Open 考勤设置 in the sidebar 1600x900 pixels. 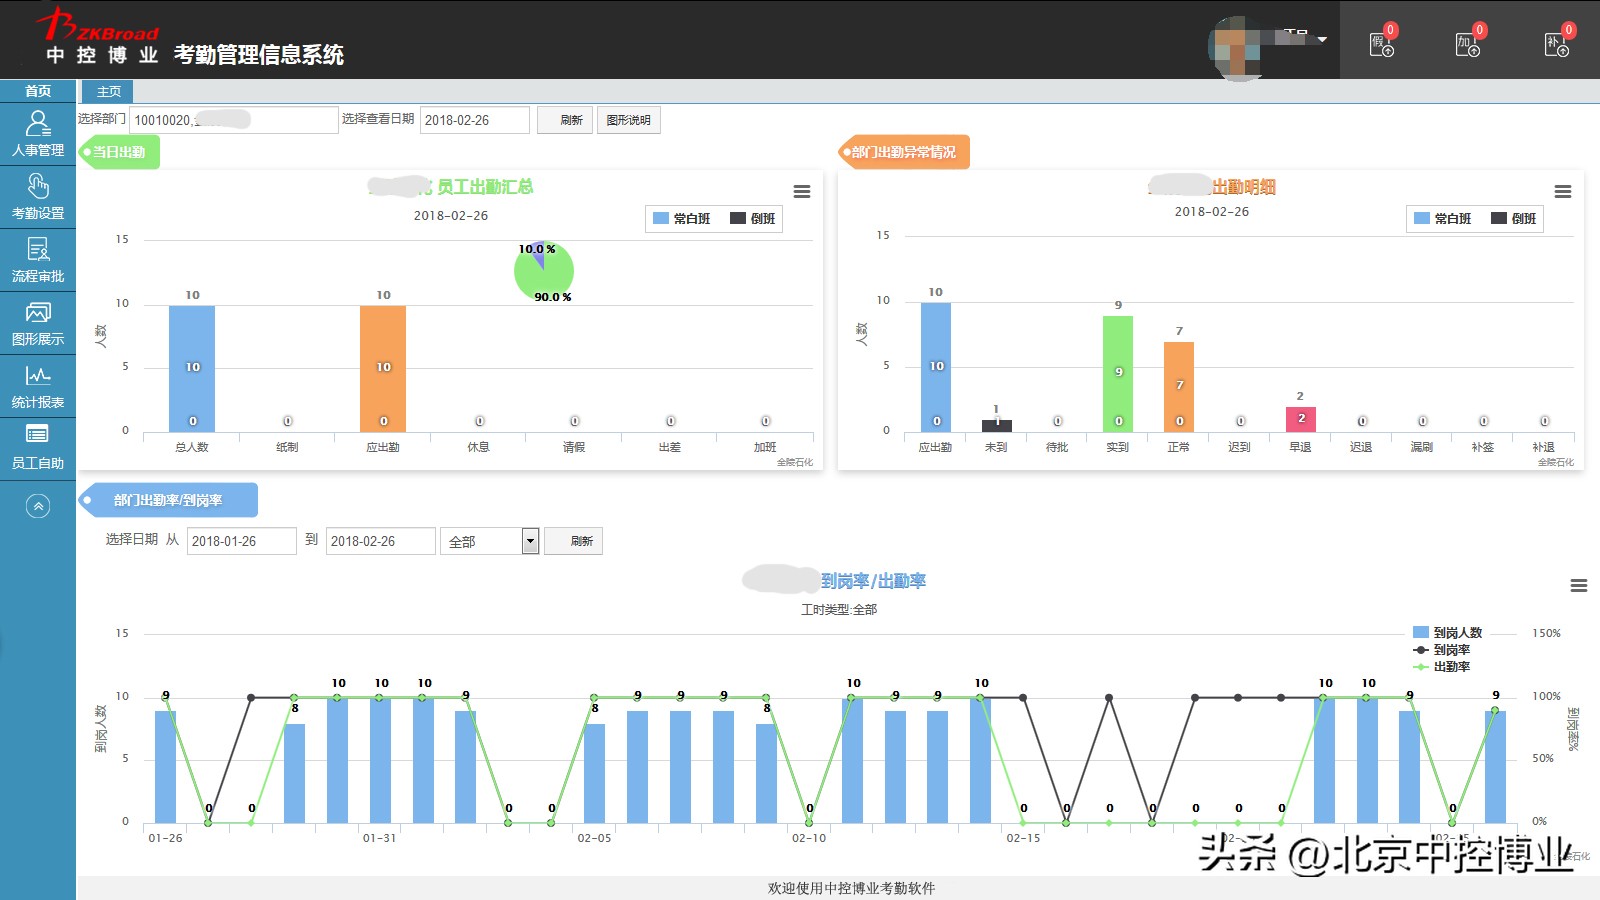tap(38, 197)
